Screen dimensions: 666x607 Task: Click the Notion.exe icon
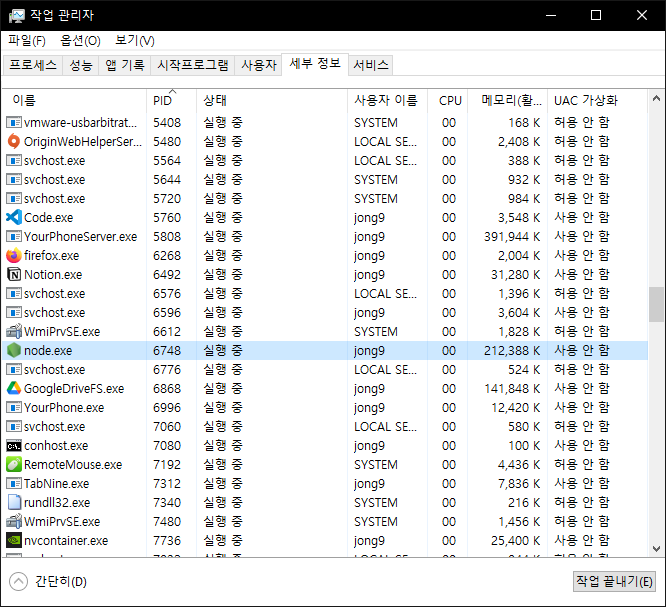point(14,274)
